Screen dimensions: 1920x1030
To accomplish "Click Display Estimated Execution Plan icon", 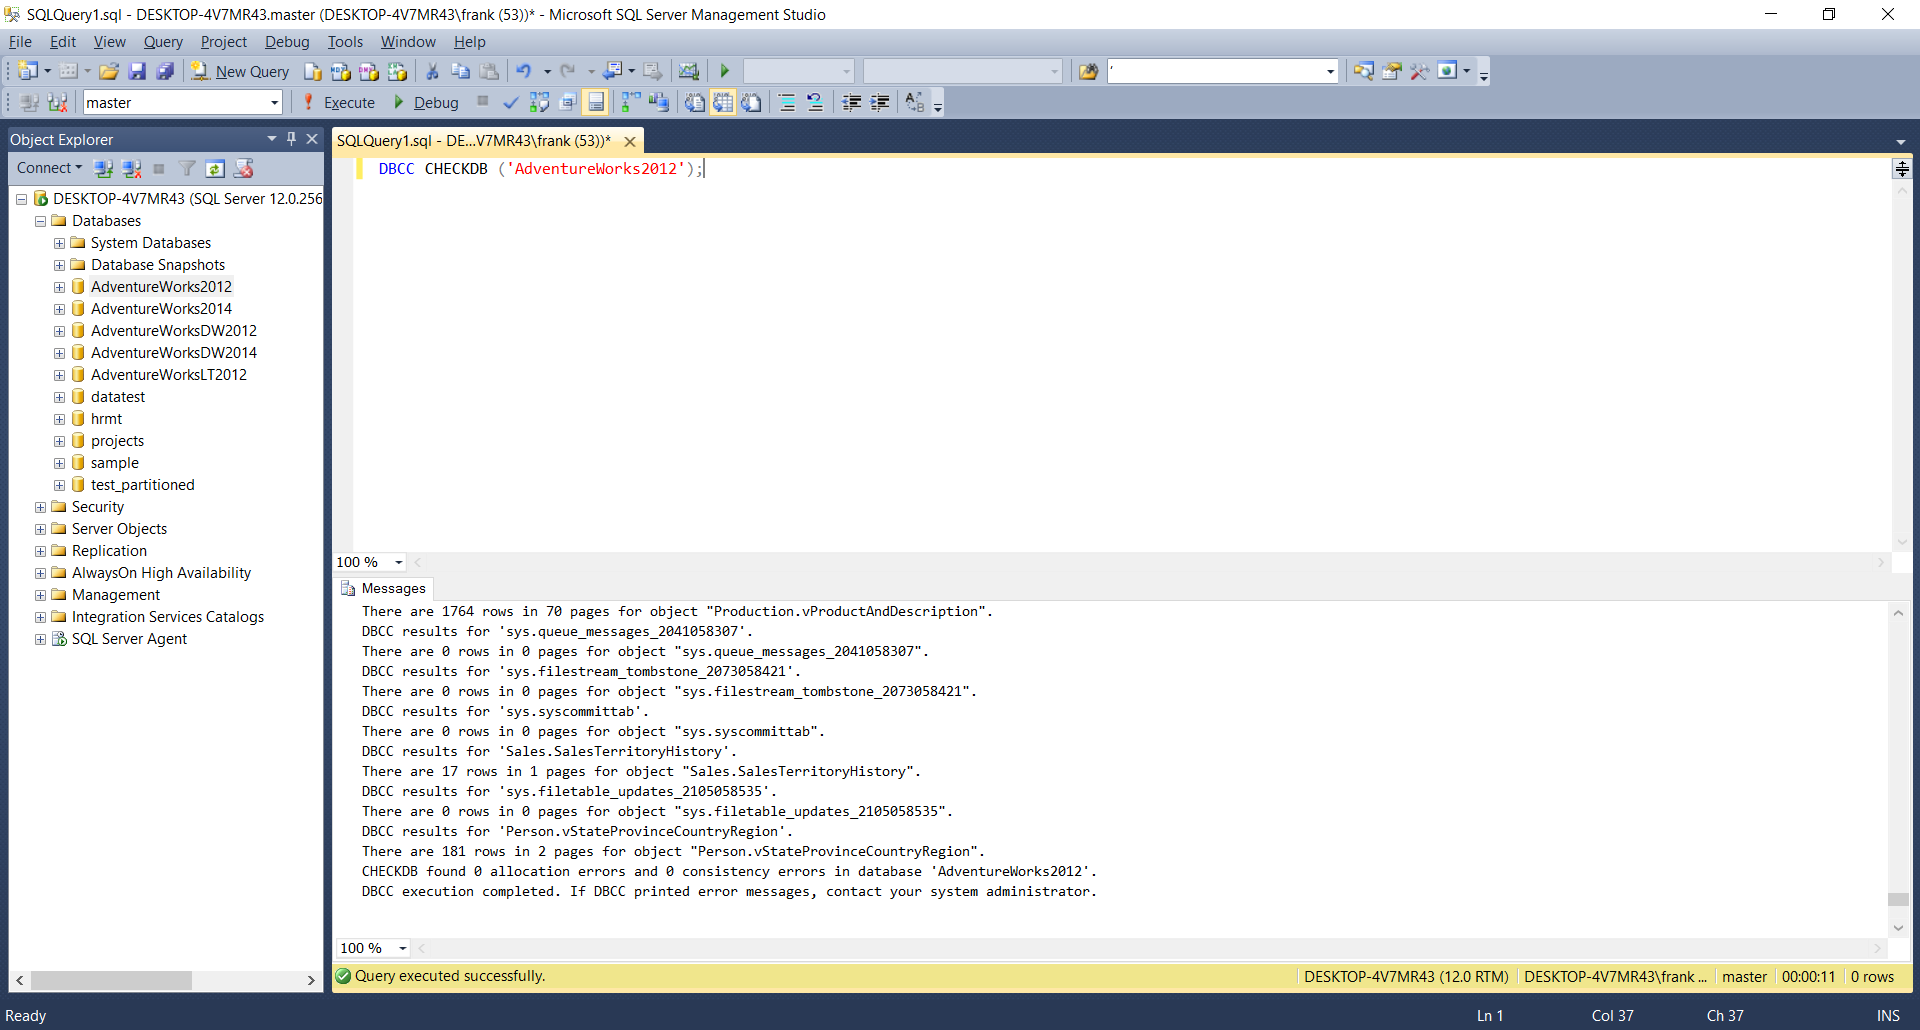I will pos(539,102).
